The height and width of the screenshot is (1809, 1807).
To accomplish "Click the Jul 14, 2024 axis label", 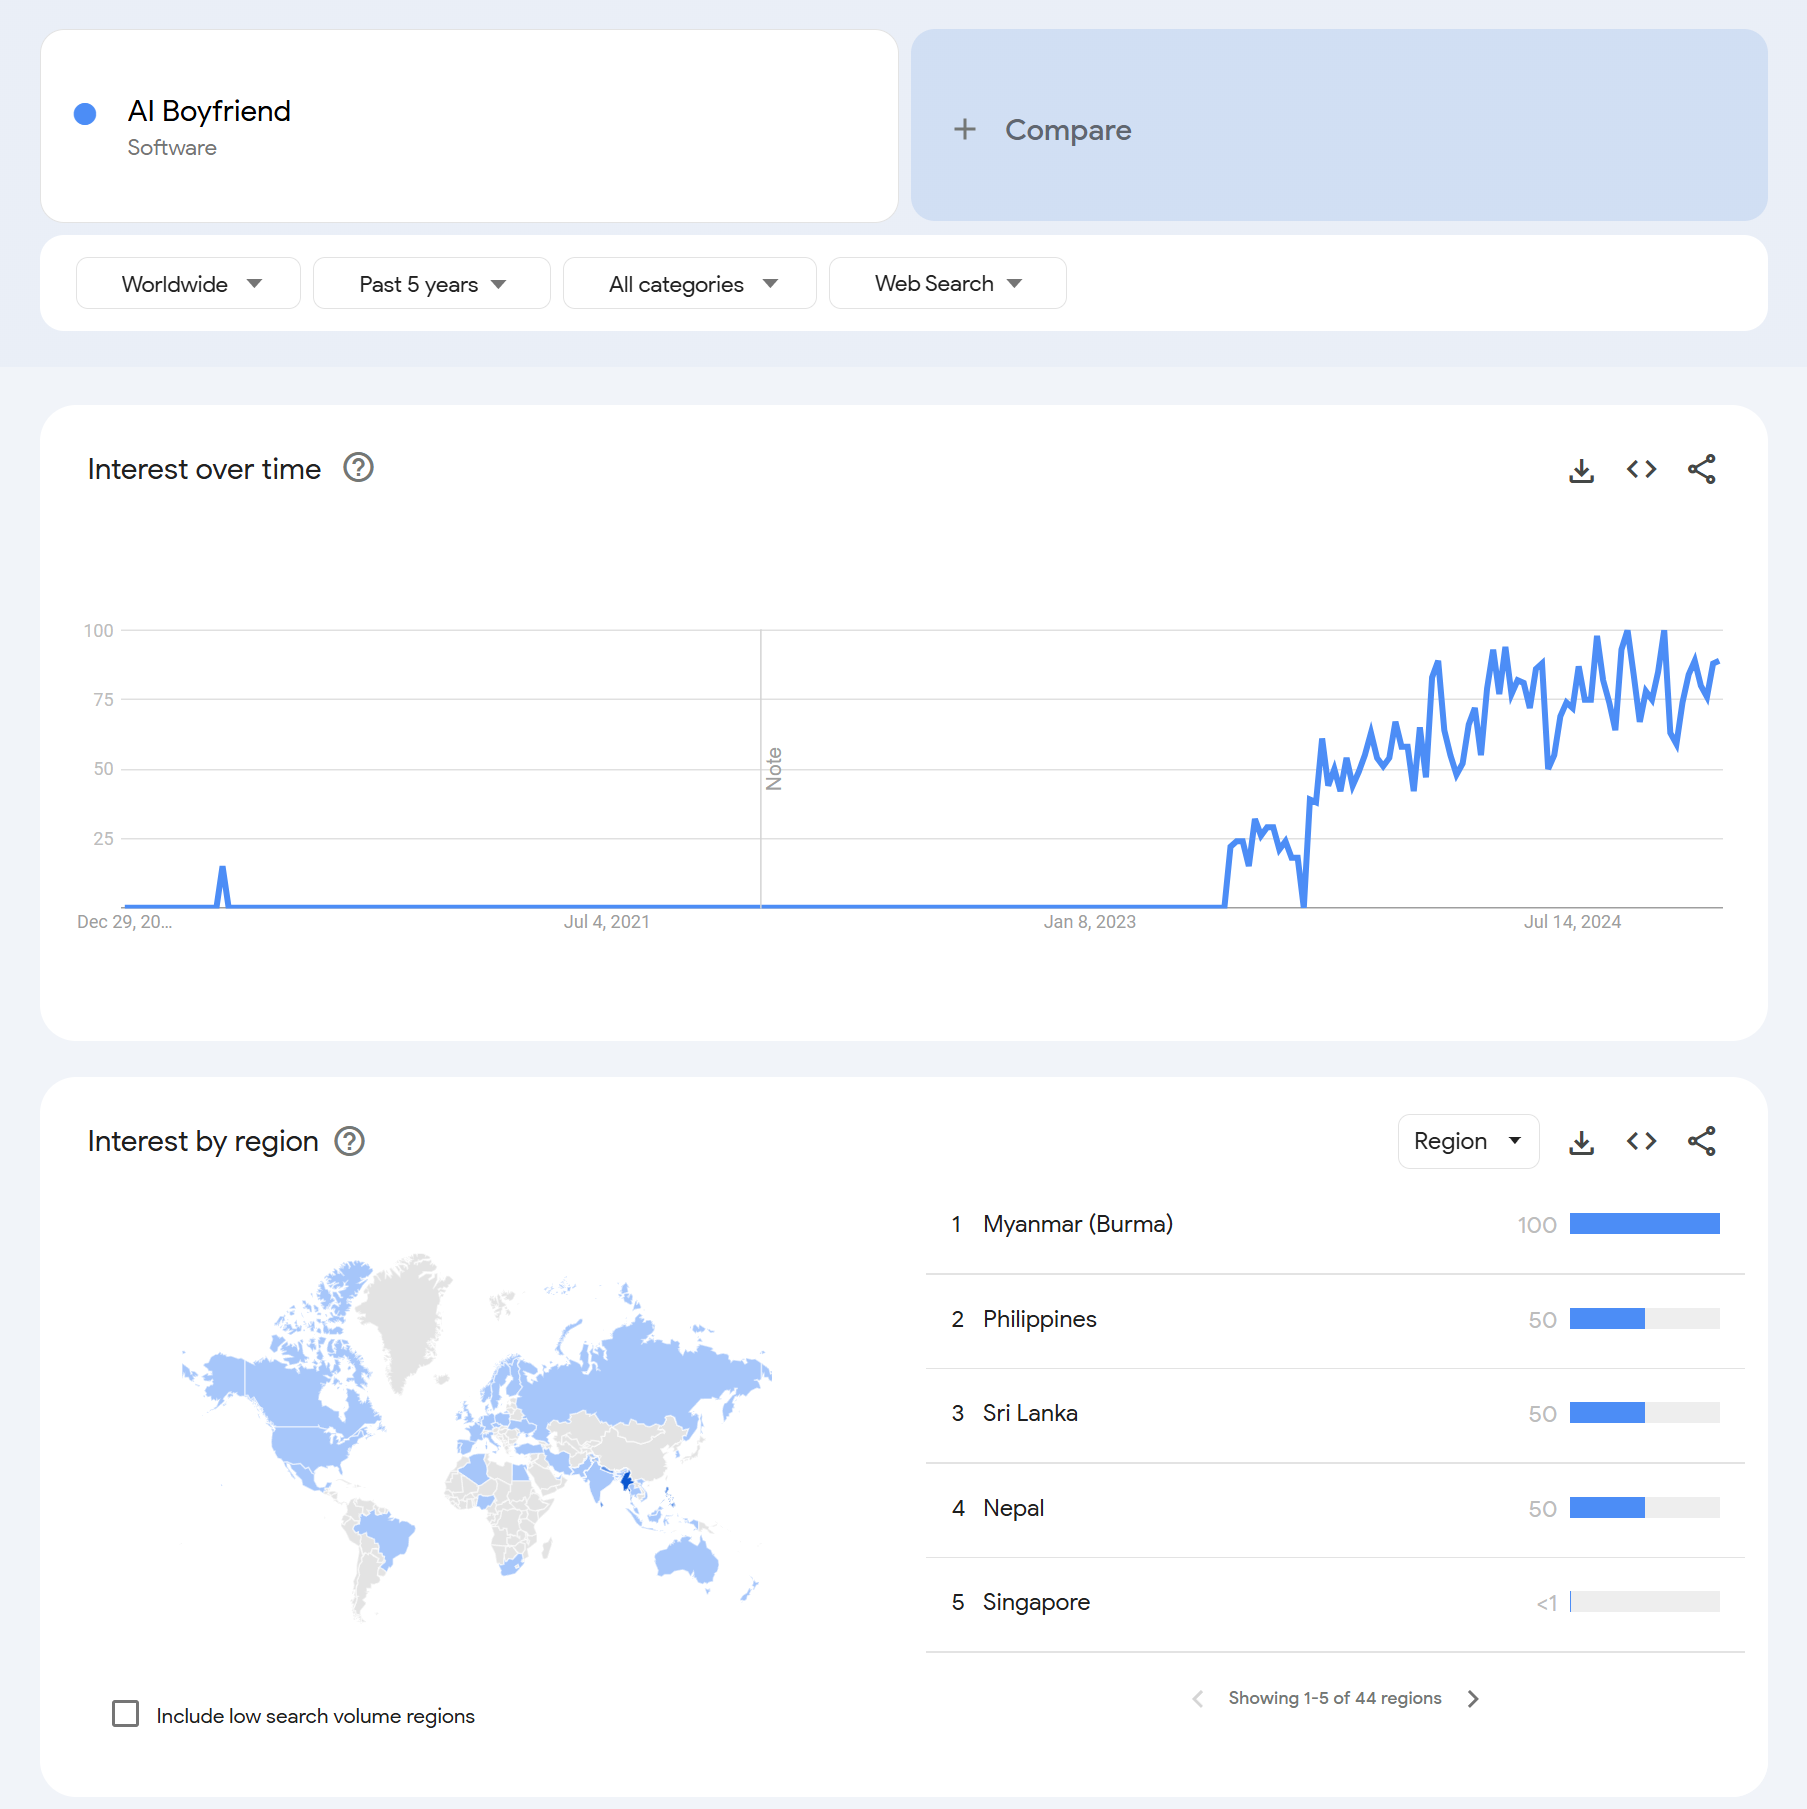I will (x=1572, y=922).
